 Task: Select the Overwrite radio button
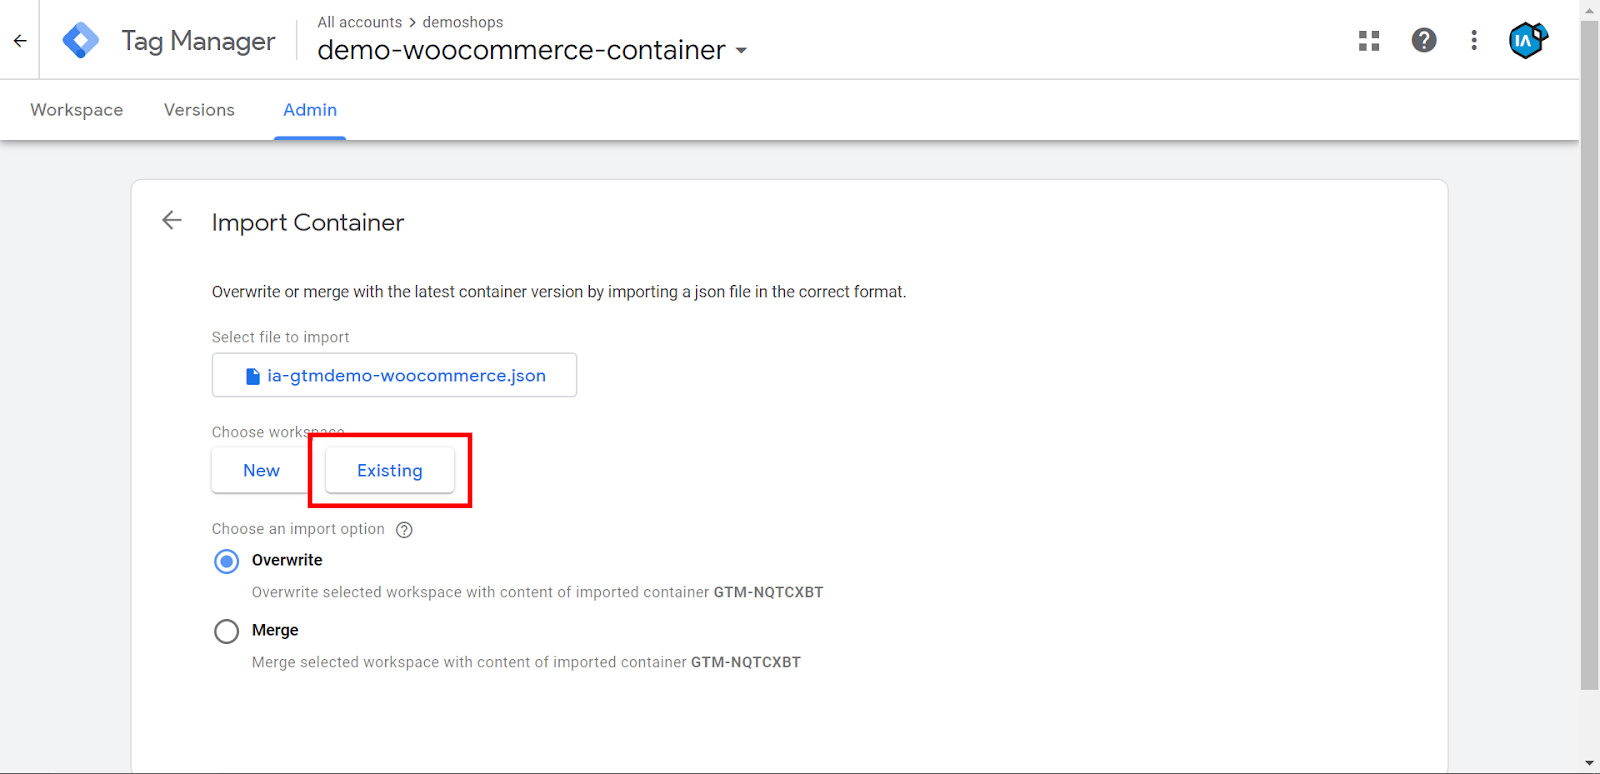coord(227,561)
